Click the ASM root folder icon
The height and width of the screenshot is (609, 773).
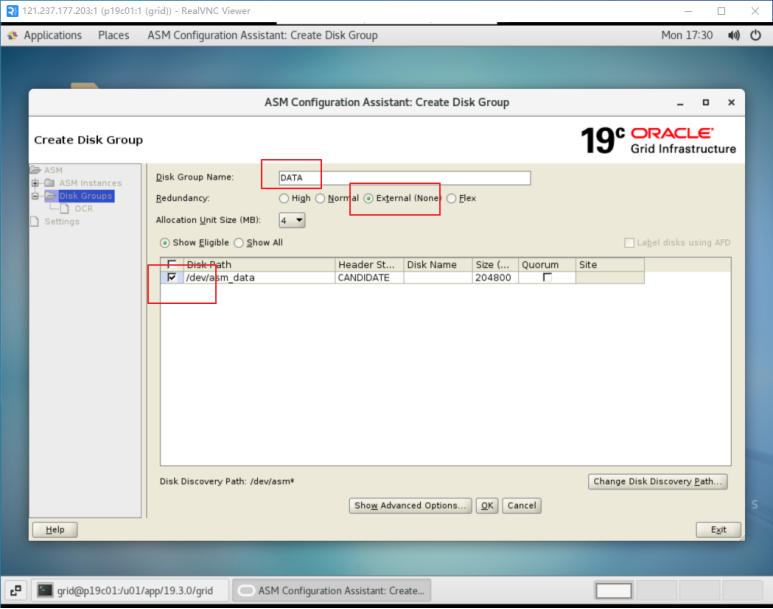35,170
